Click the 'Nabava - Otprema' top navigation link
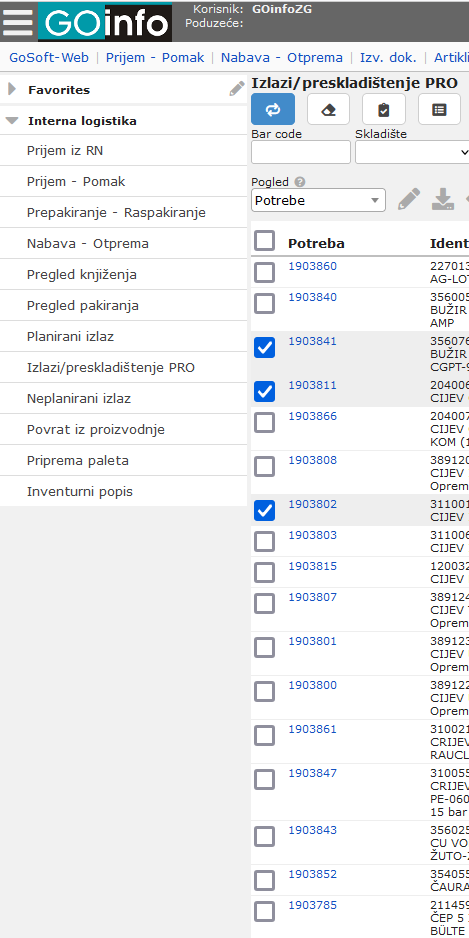Image resolution: width=469 pixels, height=938 pixels. tap(282, 57)
